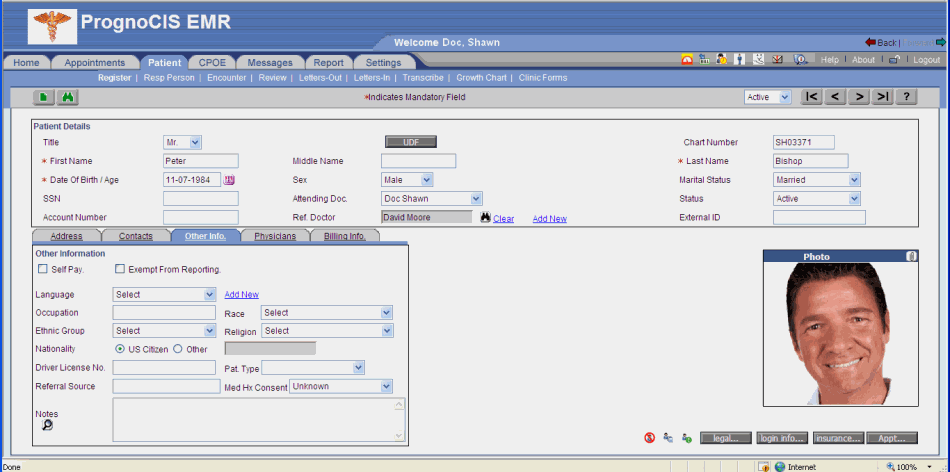Viewport: 950px width, 472px height.
Task: Click the green binoculars search icon
Action: 68,97
